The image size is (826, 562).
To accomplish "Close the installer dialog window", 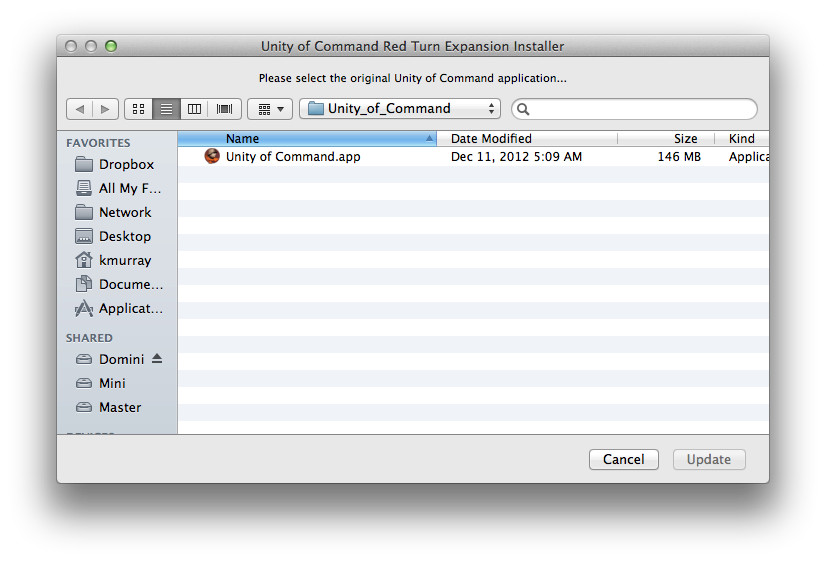I will (x=71, y=46).
